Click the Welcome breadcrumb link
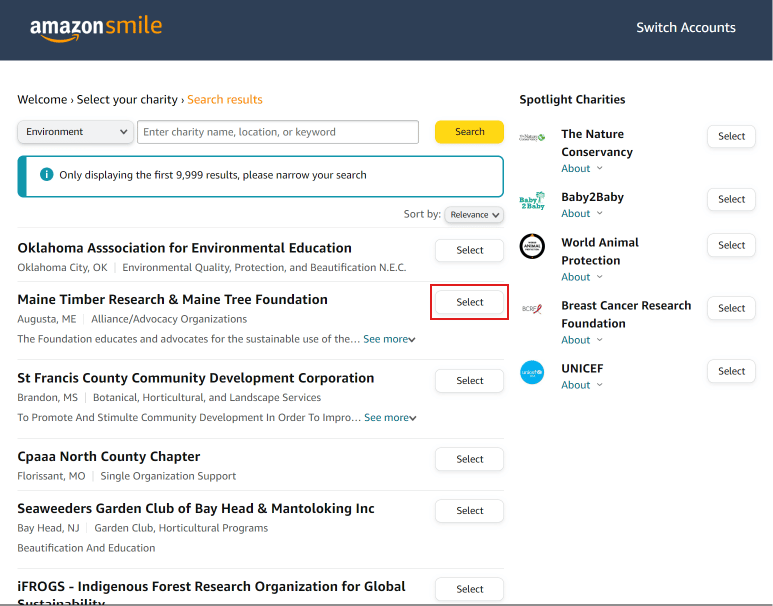 tap(42, 100)
